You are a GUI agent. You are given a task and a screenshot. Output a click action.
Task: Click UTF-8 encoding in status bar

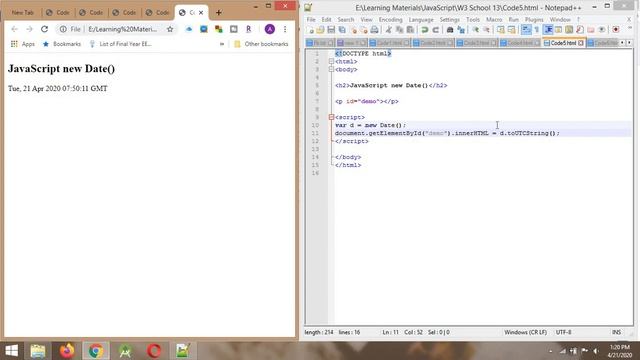(564, 332)
